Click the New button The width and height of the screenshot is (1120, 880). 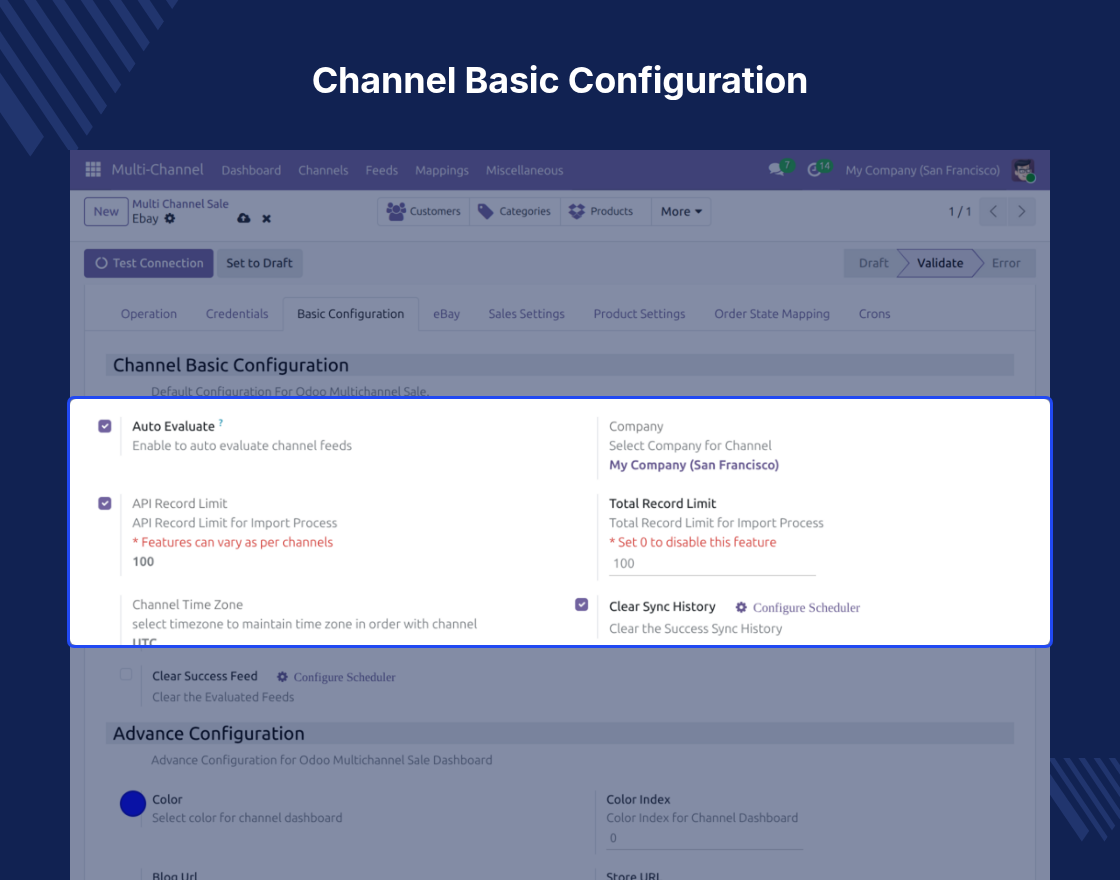click(x=106, y=211)
